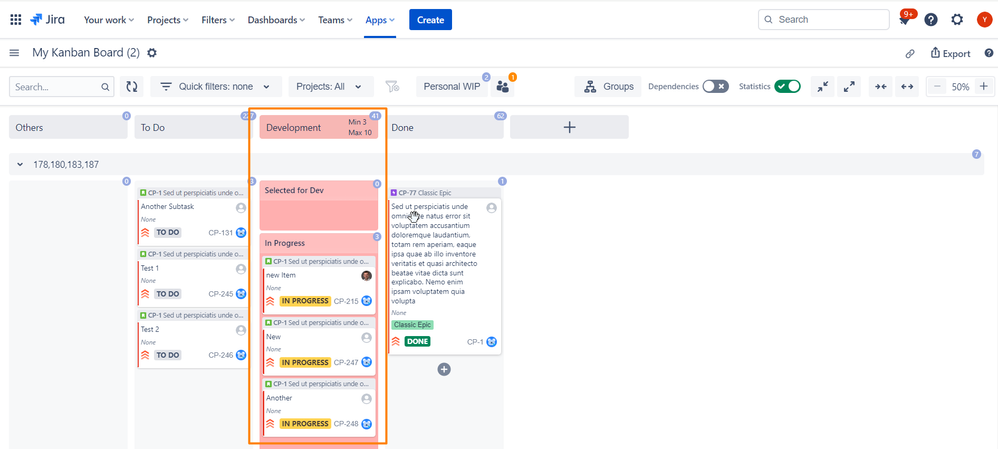Click the Test 2 card title
Image resolution: width=998 pixels, height=449 pixels.
click(150, 329)
